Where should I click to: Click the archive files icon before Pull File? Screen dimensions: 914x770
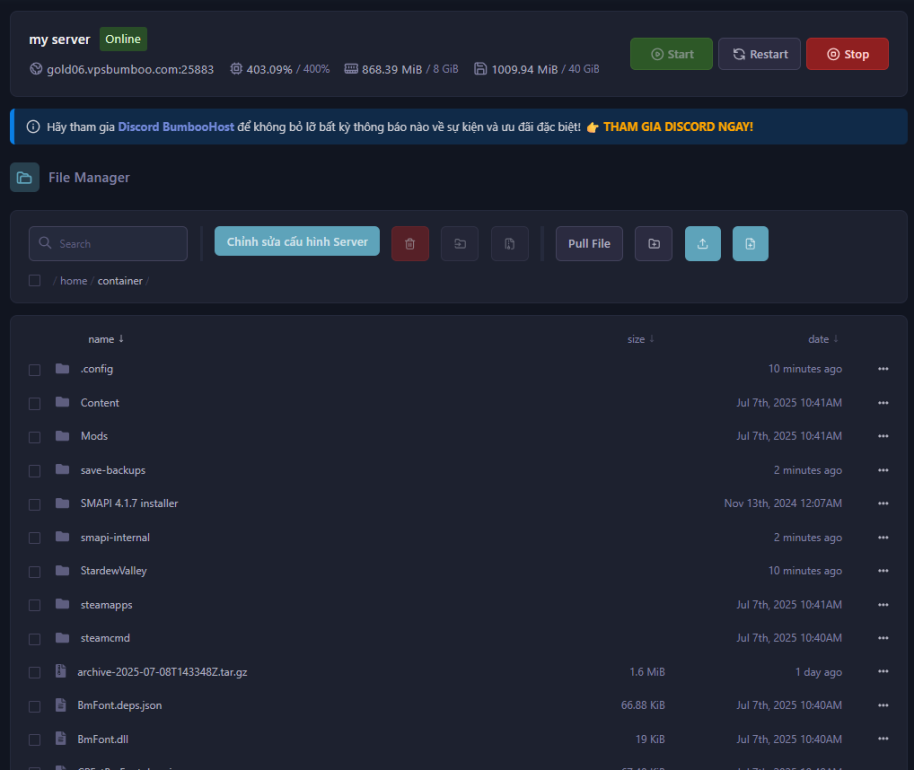point(509,244)
